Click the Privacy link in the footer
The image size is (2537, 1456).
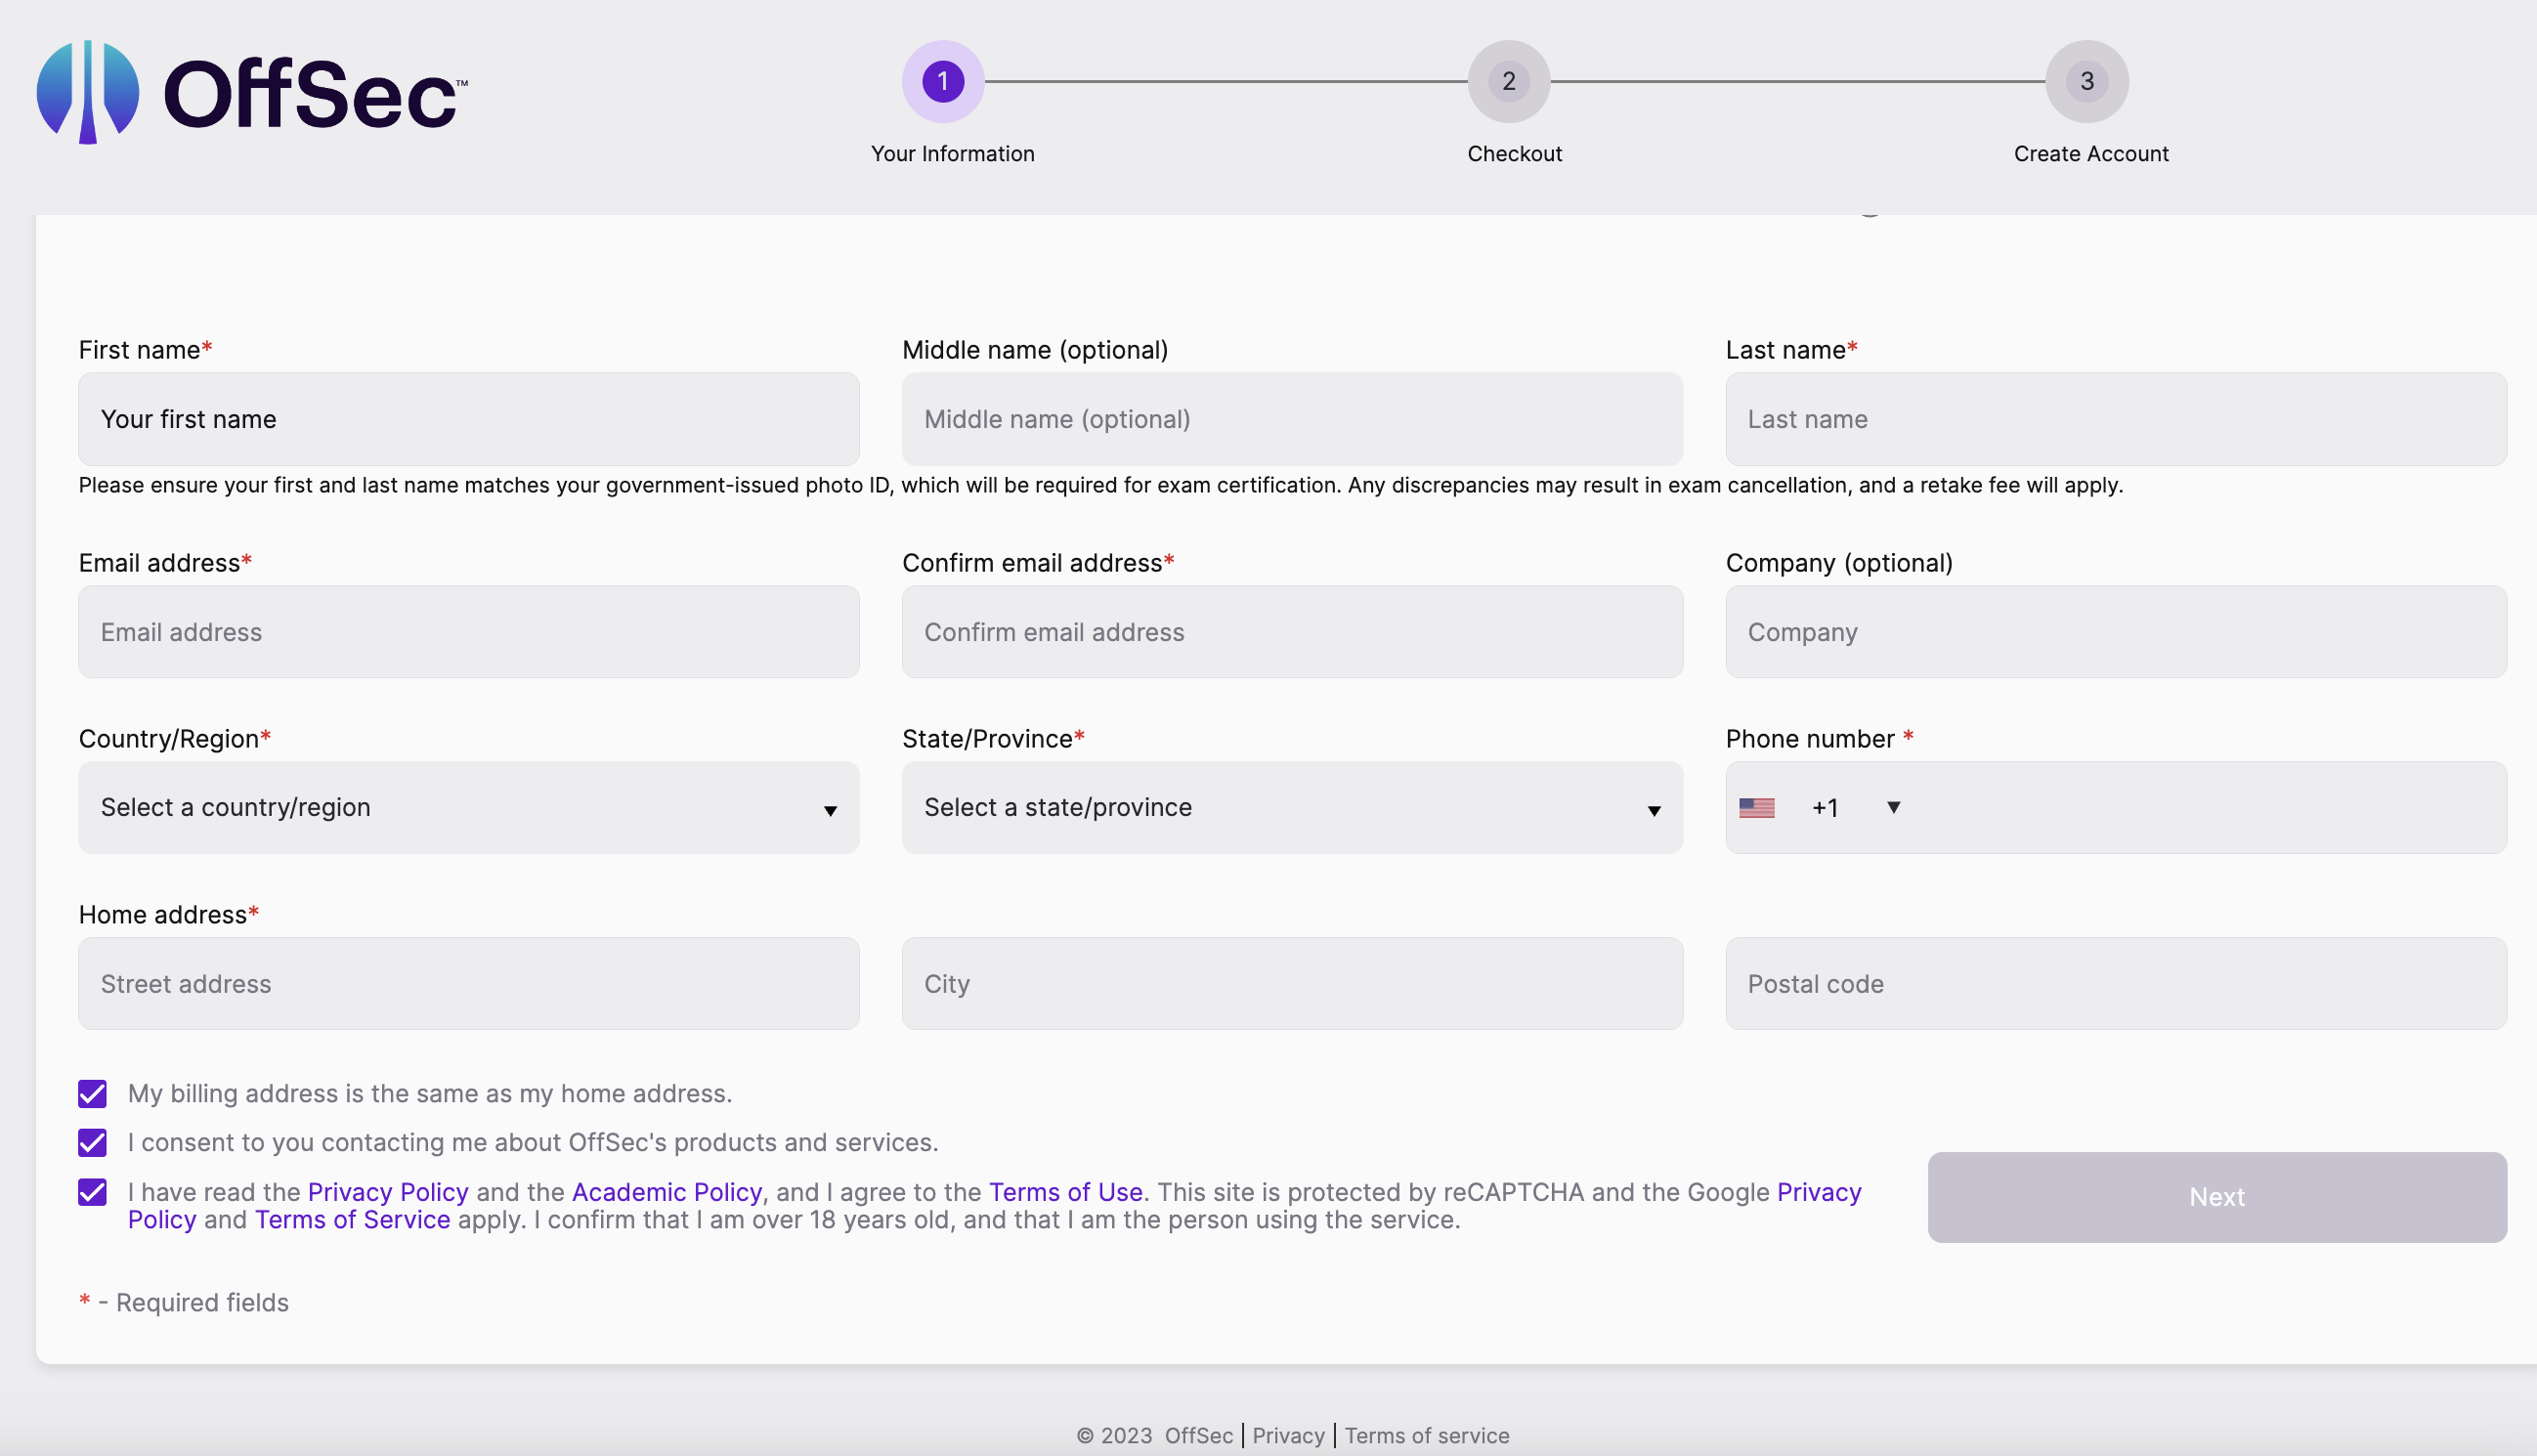pos(1288,1435)
